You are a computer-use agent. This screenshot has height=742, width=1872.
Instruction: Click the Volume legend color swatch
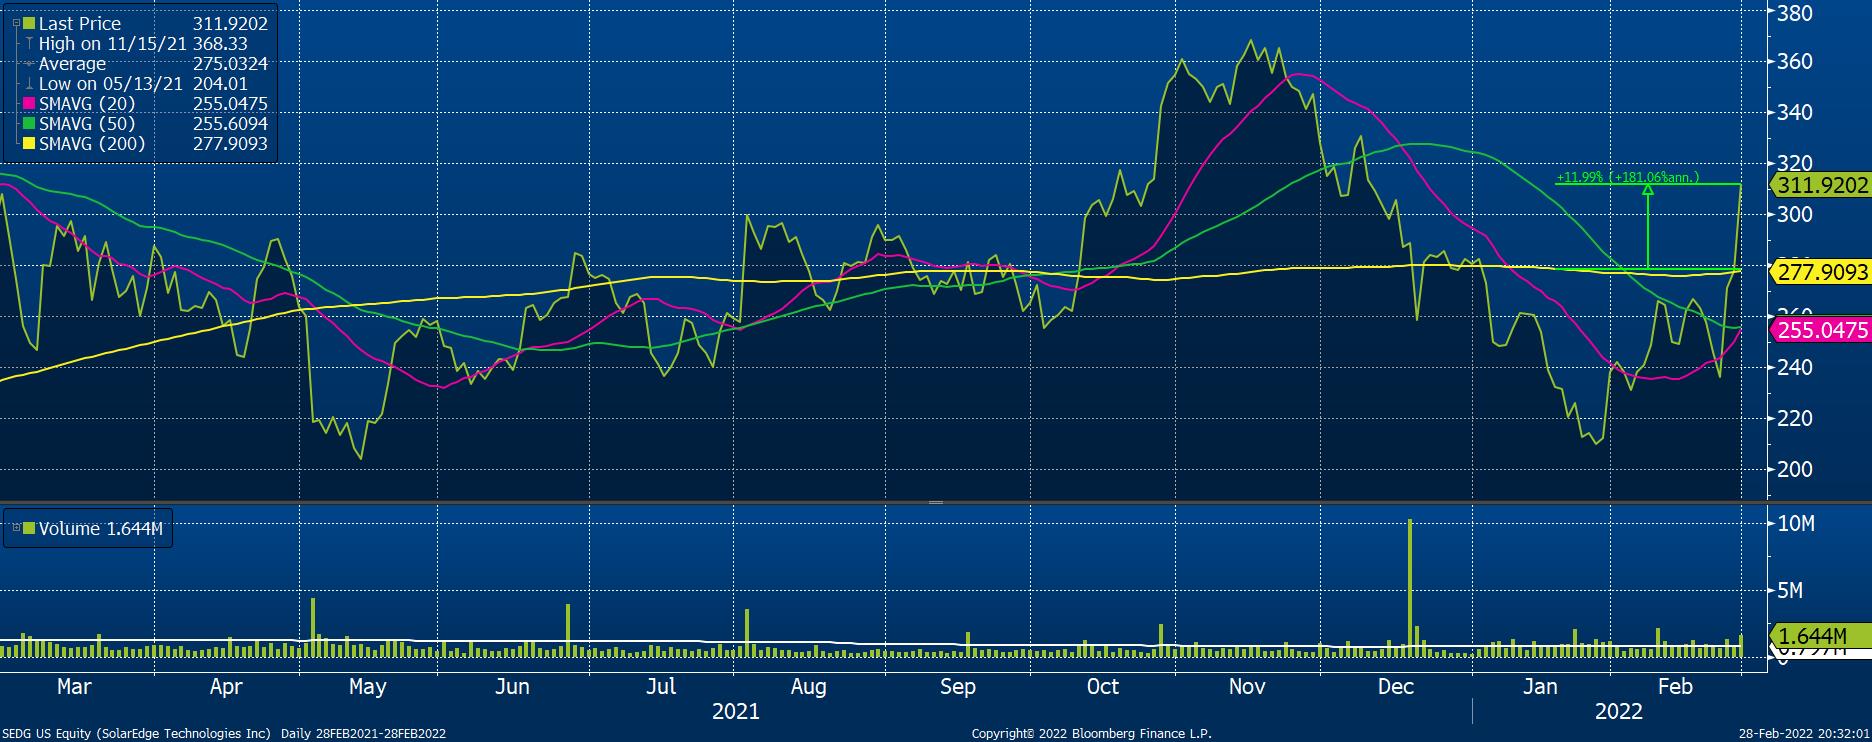click(x=28, y=528)
